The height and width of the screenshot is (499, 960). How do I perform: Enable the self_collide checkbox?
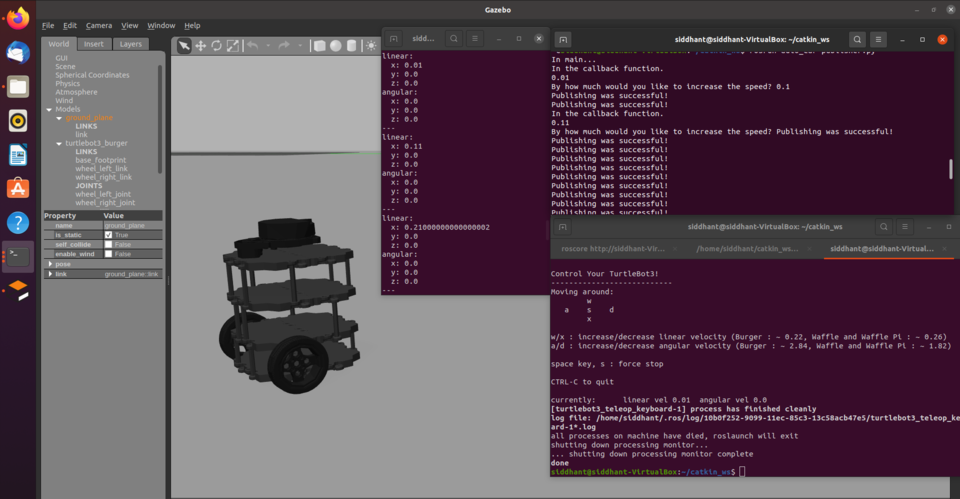pyautogui.click(x=108, y=244)
